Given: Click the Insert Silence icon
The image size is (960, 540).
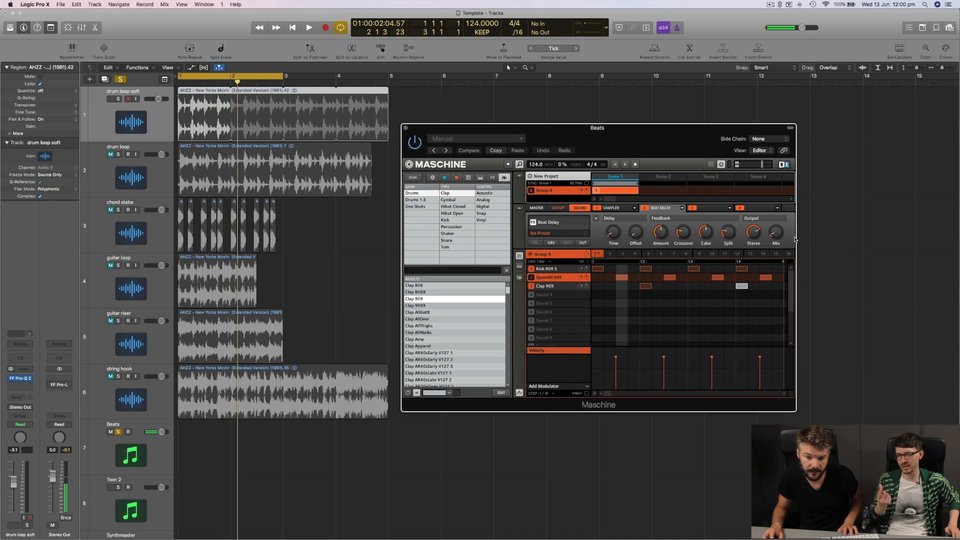Looking at the screenshot, I should 758,48.
